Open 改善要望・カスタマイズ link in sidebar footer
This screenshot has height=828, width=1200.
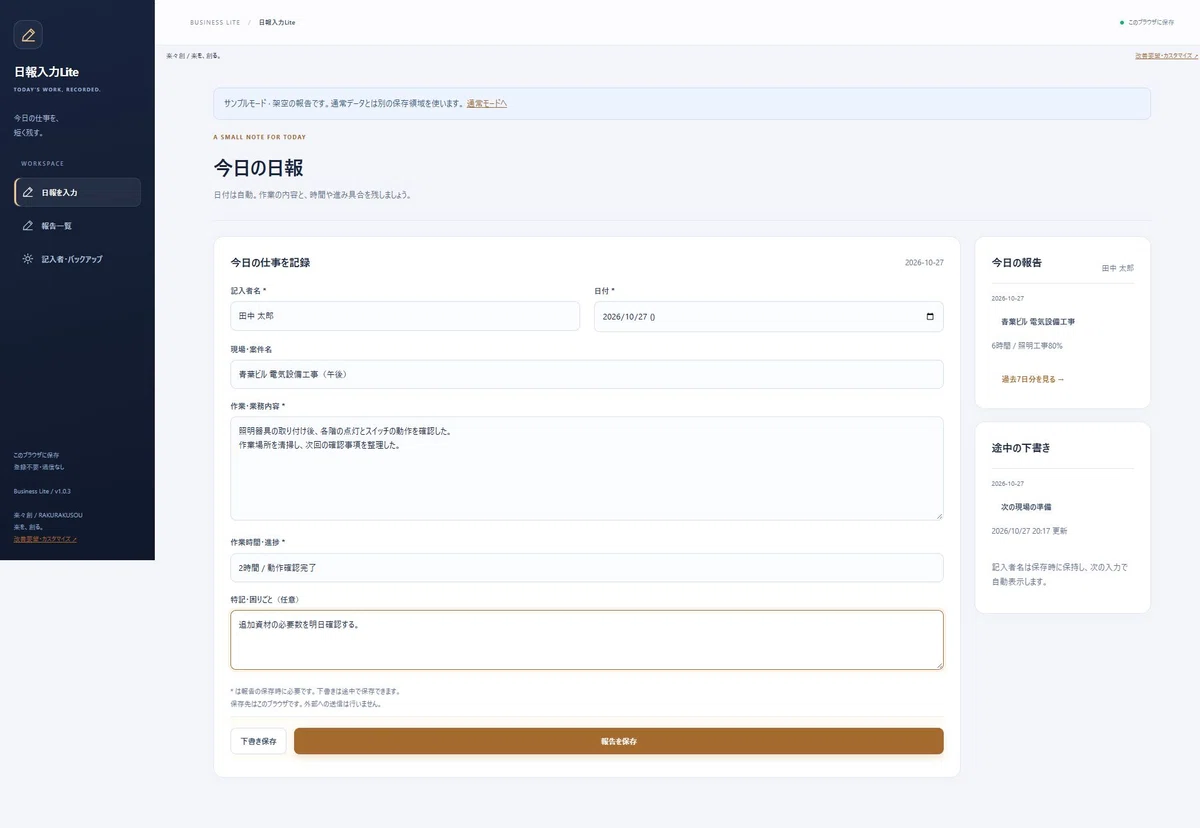(45, 539)
